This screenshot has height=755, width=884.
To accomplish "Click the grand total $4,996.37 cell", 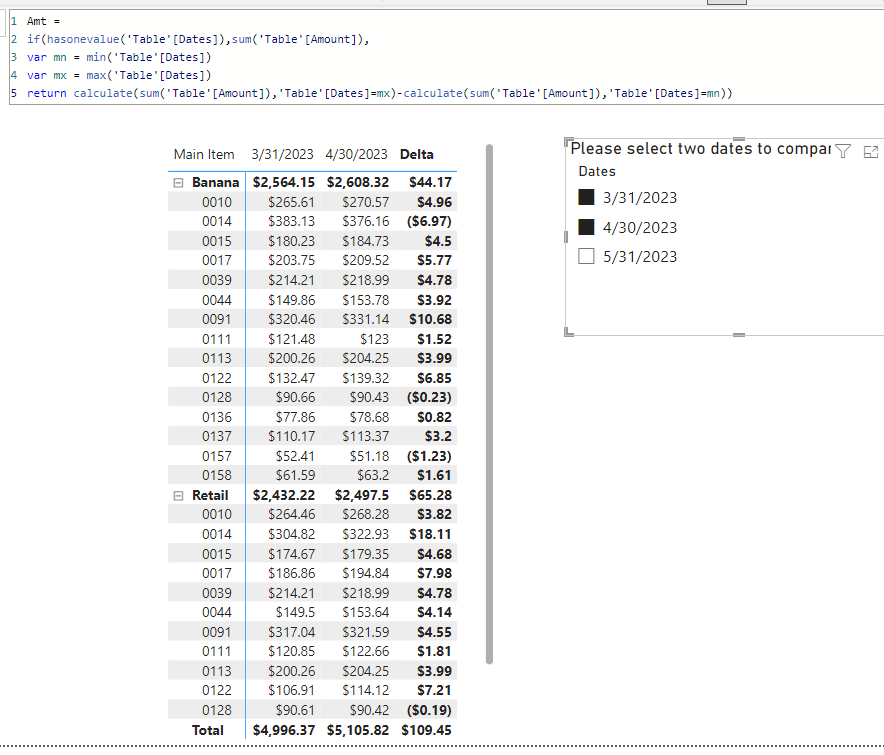I will 284,730.
